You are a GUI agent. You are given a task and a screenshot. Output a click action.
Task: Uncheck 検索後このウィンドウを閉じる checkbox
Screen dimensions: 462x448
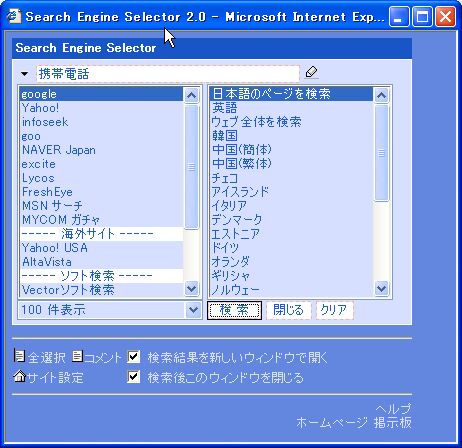coord(134,377)
